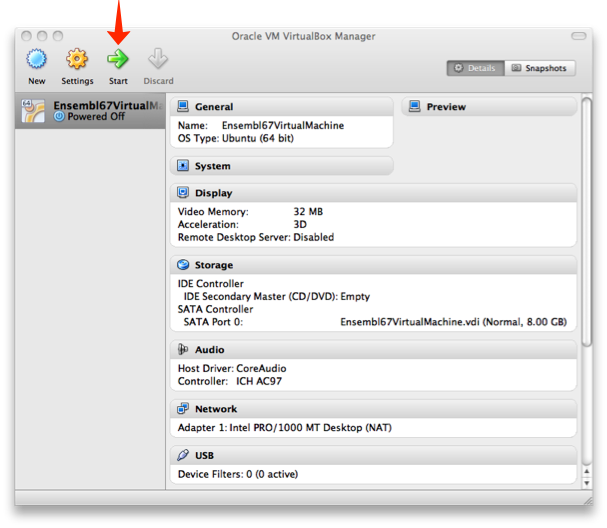Click the Discard toolbar label
Screen dimensions: 607x528
click(158, 81)
